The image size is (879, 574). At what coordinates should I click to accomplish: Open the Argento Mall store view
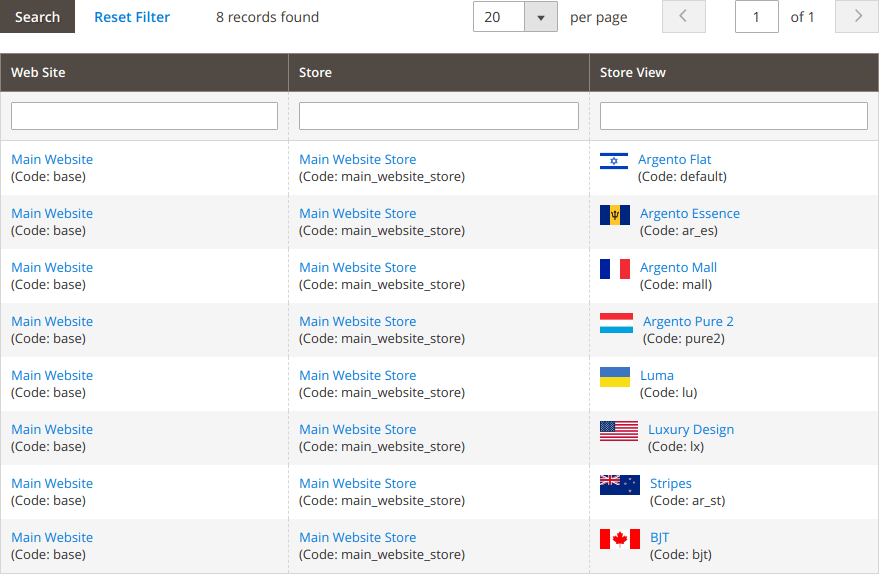(x=678, y=267)
